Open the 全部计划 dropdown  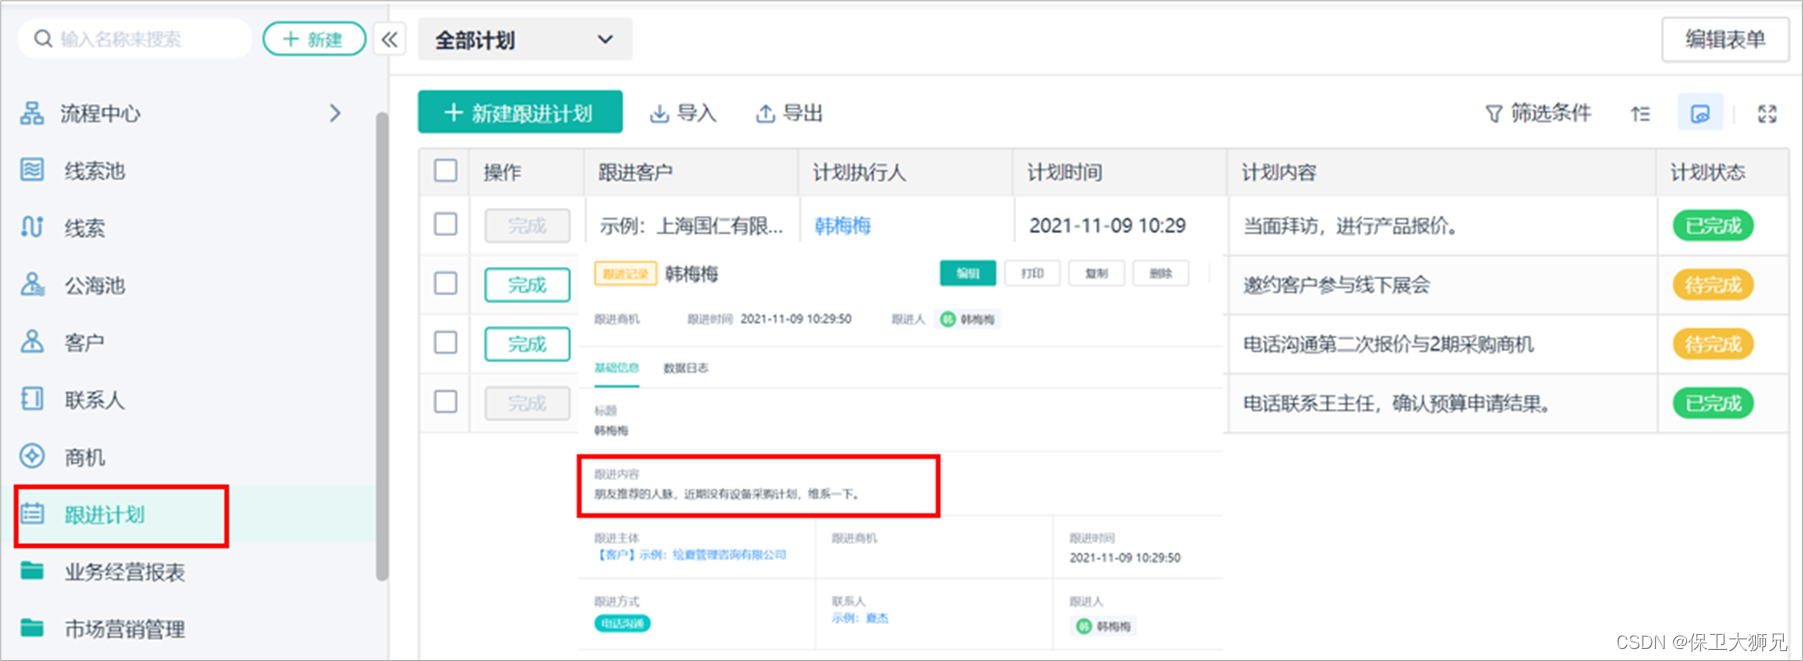point(525,40)
